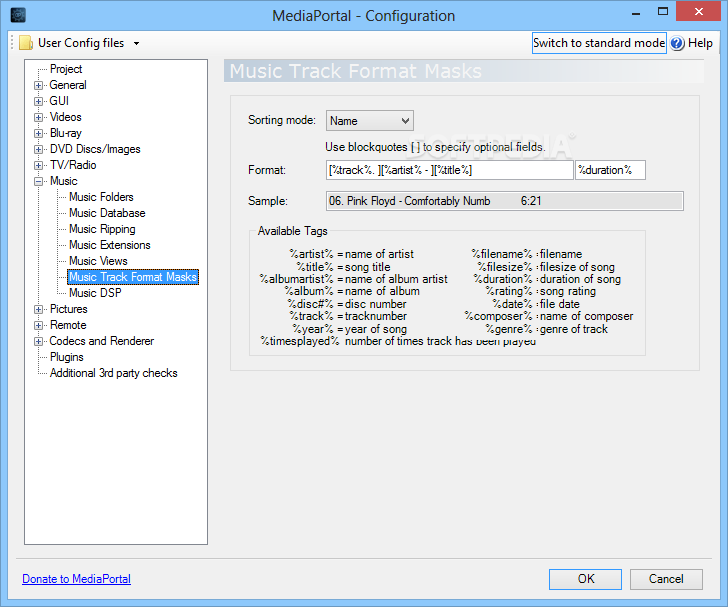Screen dimensions: 728x607
Task: Click the '%timesplayed%' tag text
Action: coord(300,341)
